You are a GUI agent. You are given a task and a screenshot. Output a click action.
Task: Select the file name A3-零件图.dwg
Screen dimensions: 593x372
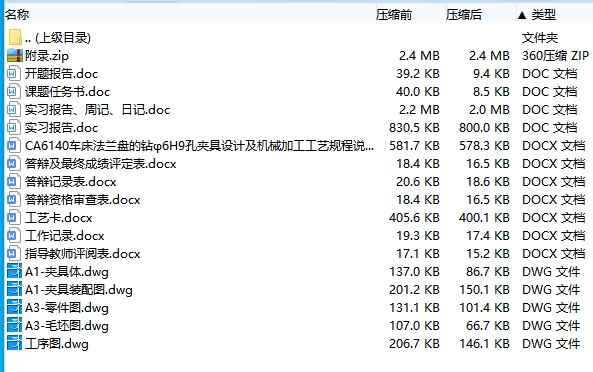click(x=67, y=308)
